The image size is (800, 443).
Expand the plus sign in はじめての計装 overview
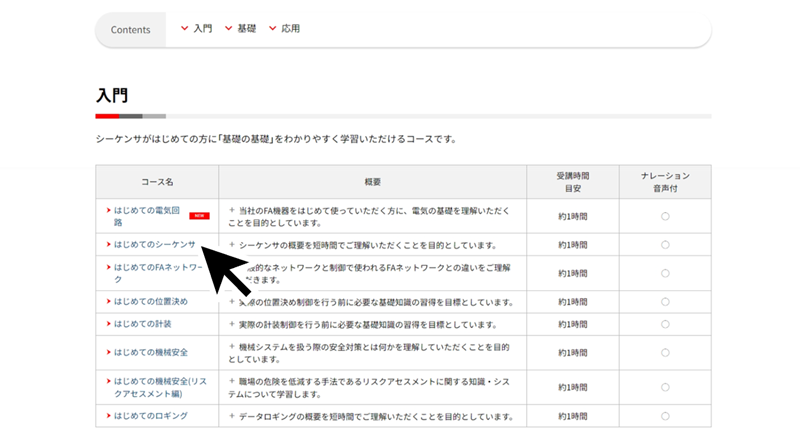click(232, 324)
